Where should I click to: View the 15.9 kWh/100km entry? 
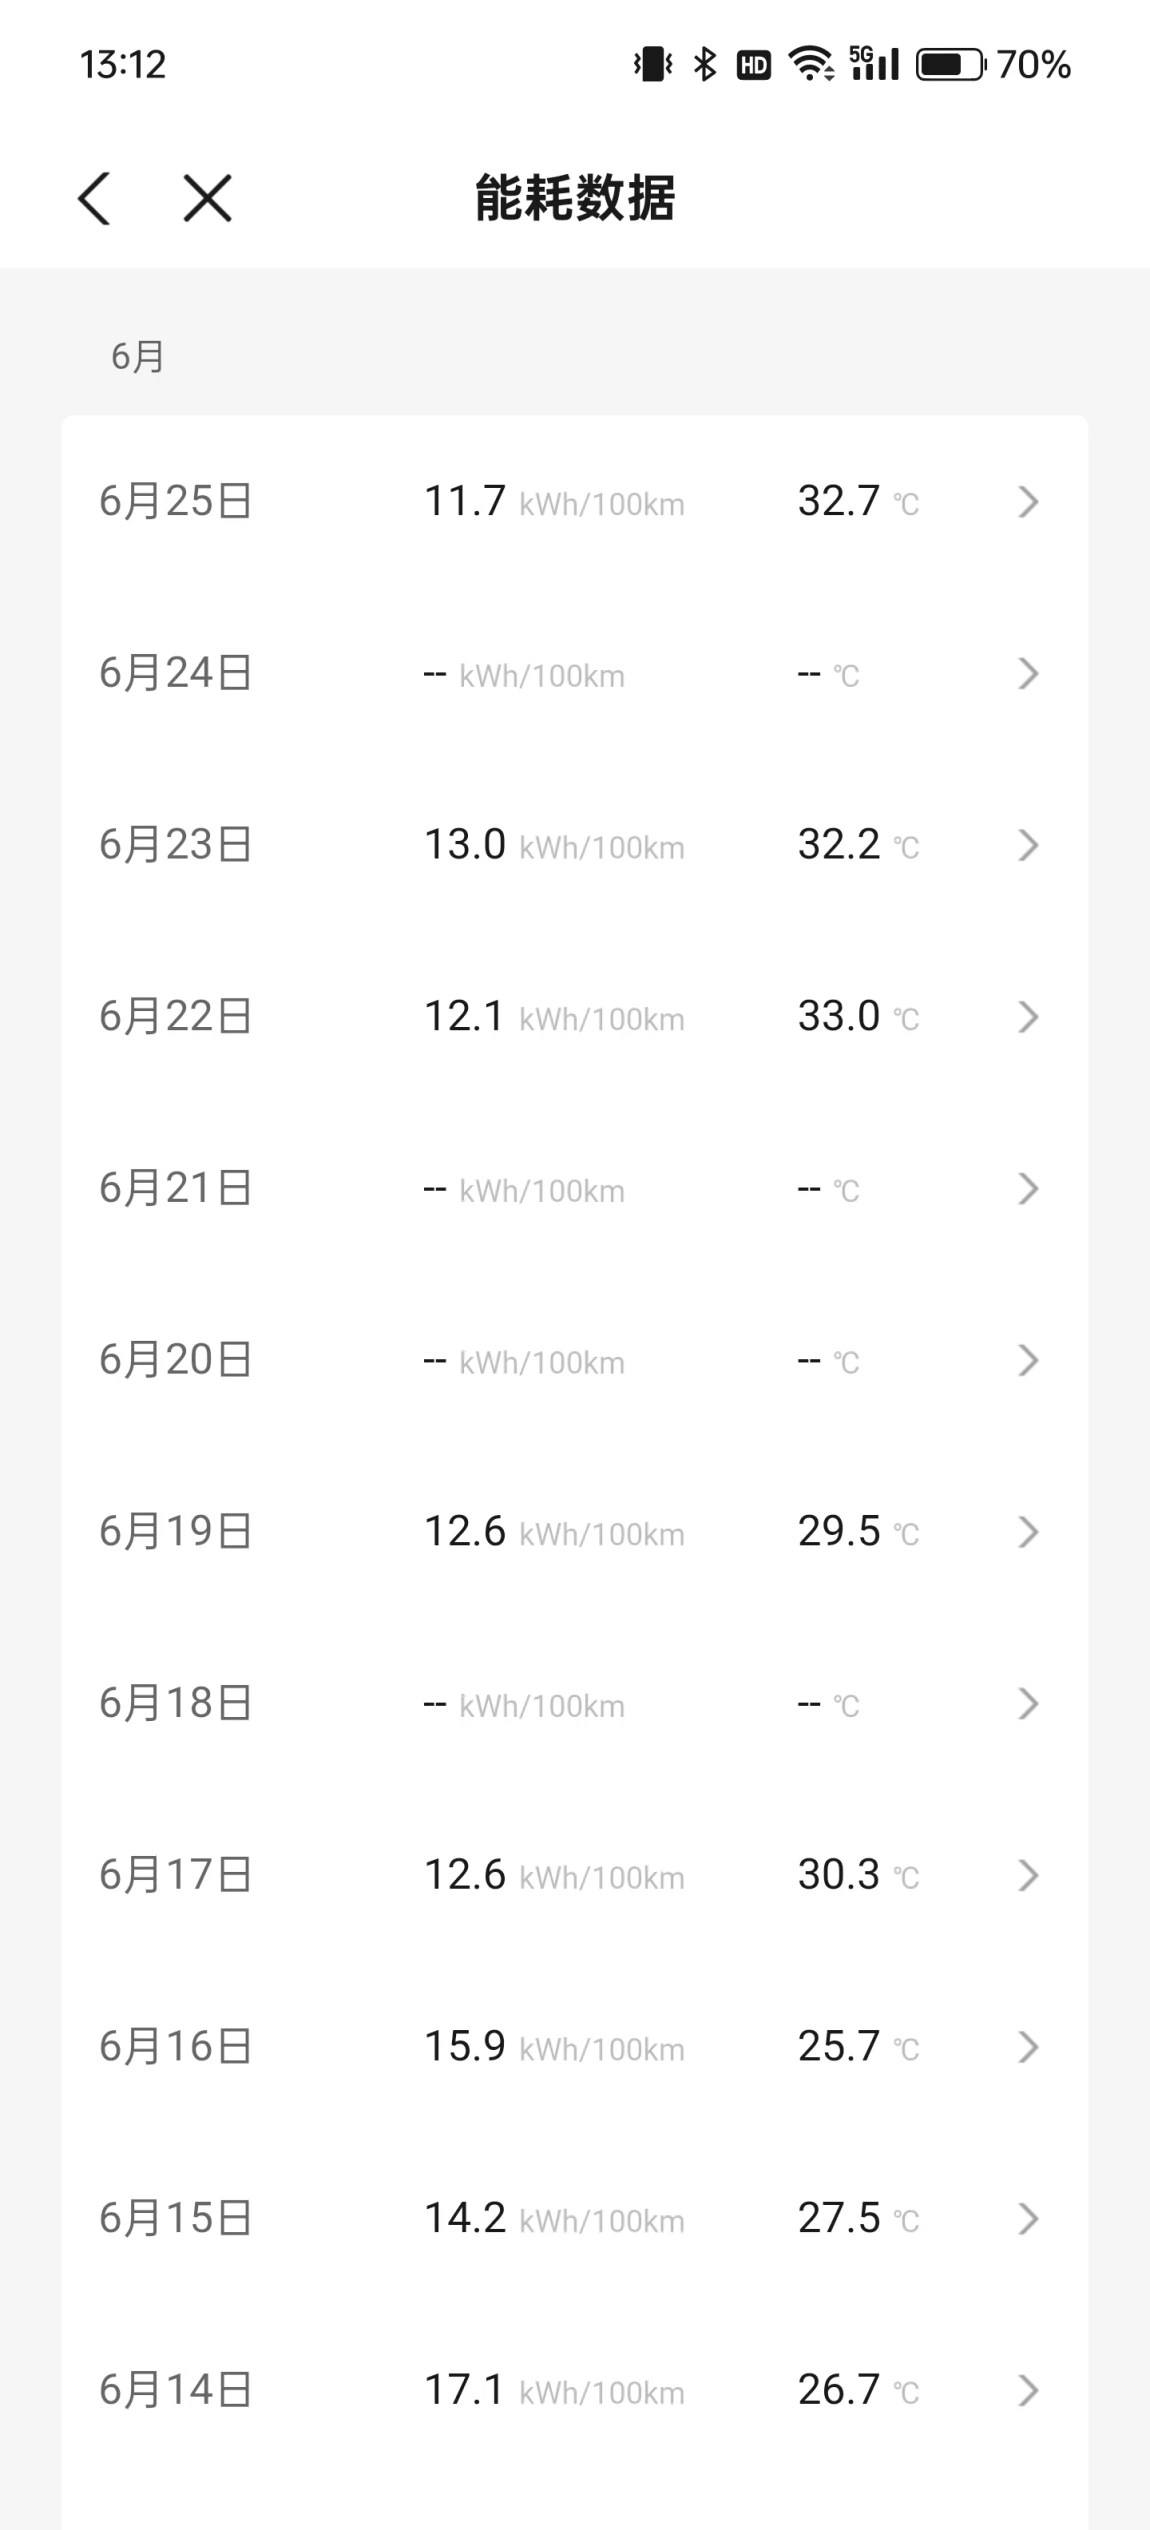pos(554,2047)
